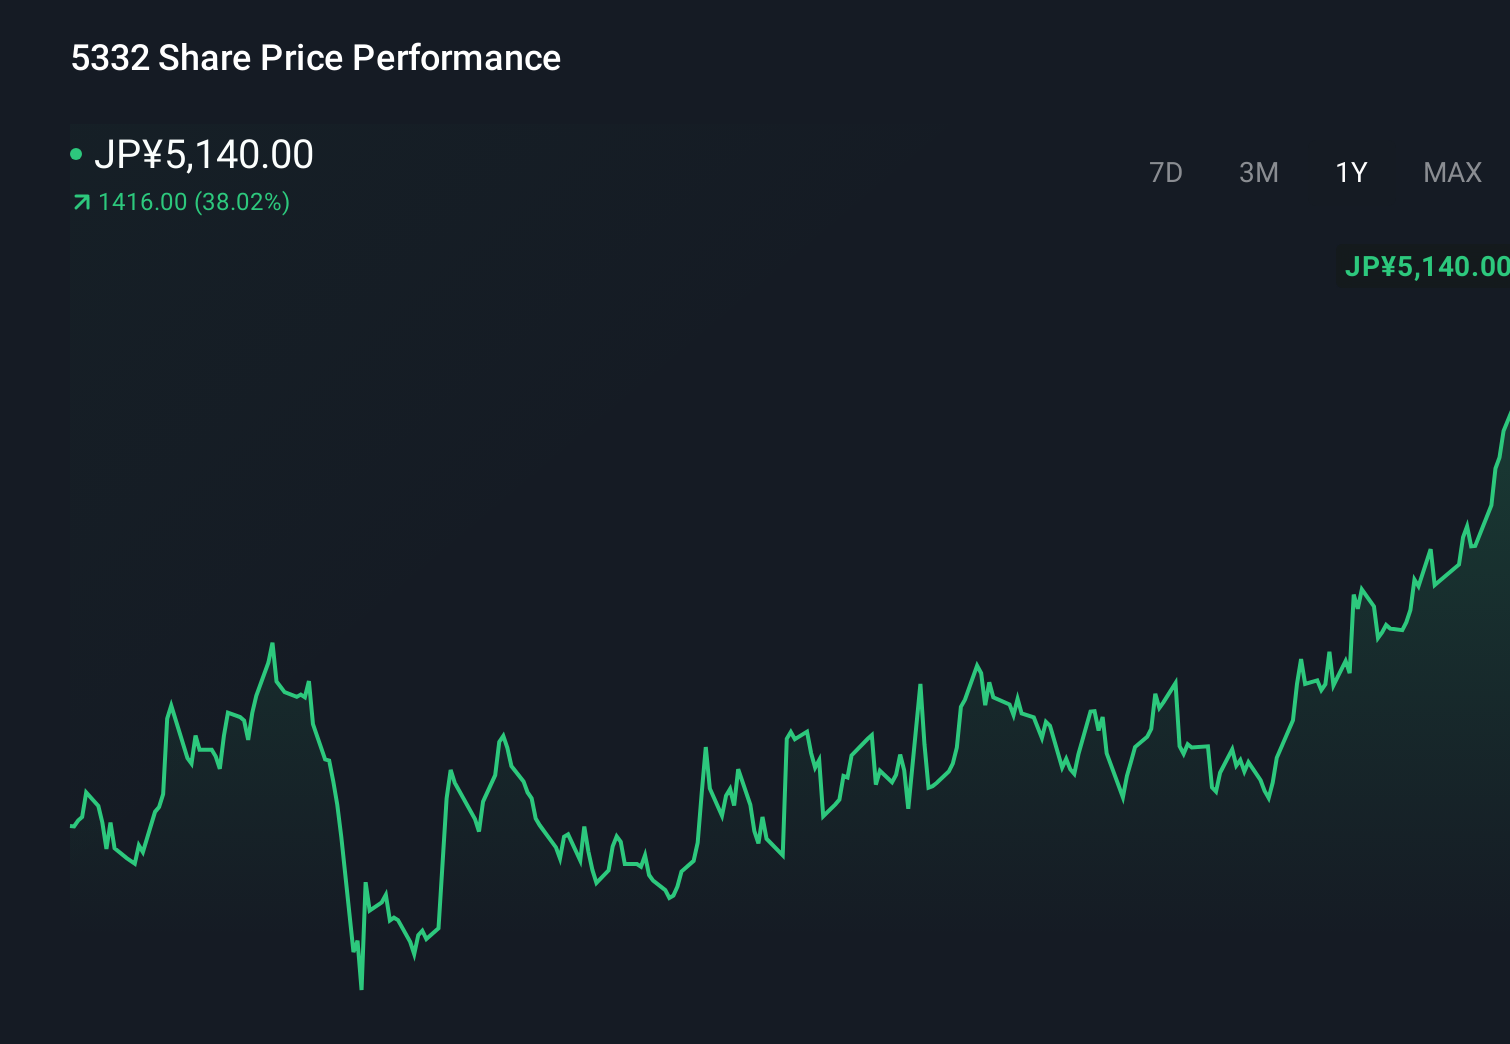Screen dimensions: 1510x1044
Task: Switch to the 7D time range
Action: click(x=1165, y=173)
